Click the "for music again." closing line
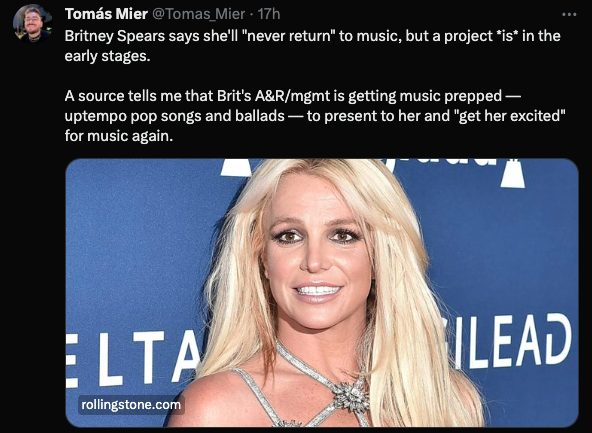Image resolution: width=592 pixels, height=433 pixels. click(119, 136)
